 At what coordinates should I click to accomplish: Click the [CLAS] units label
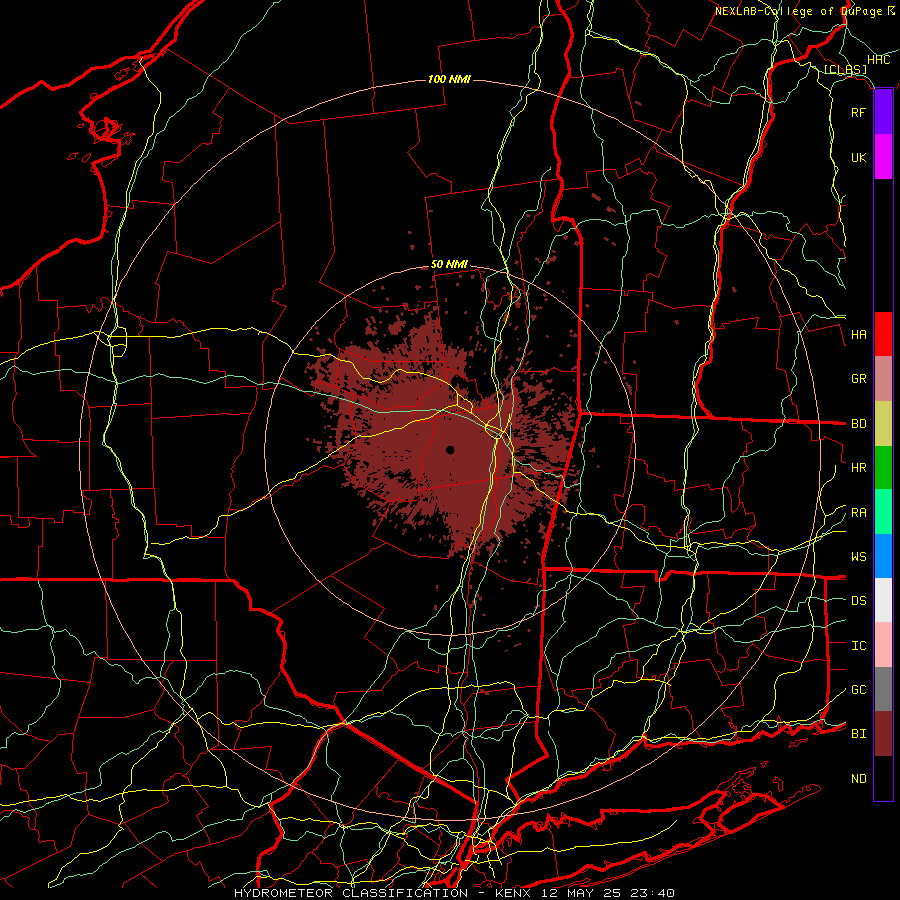click(x=845, y=69)
